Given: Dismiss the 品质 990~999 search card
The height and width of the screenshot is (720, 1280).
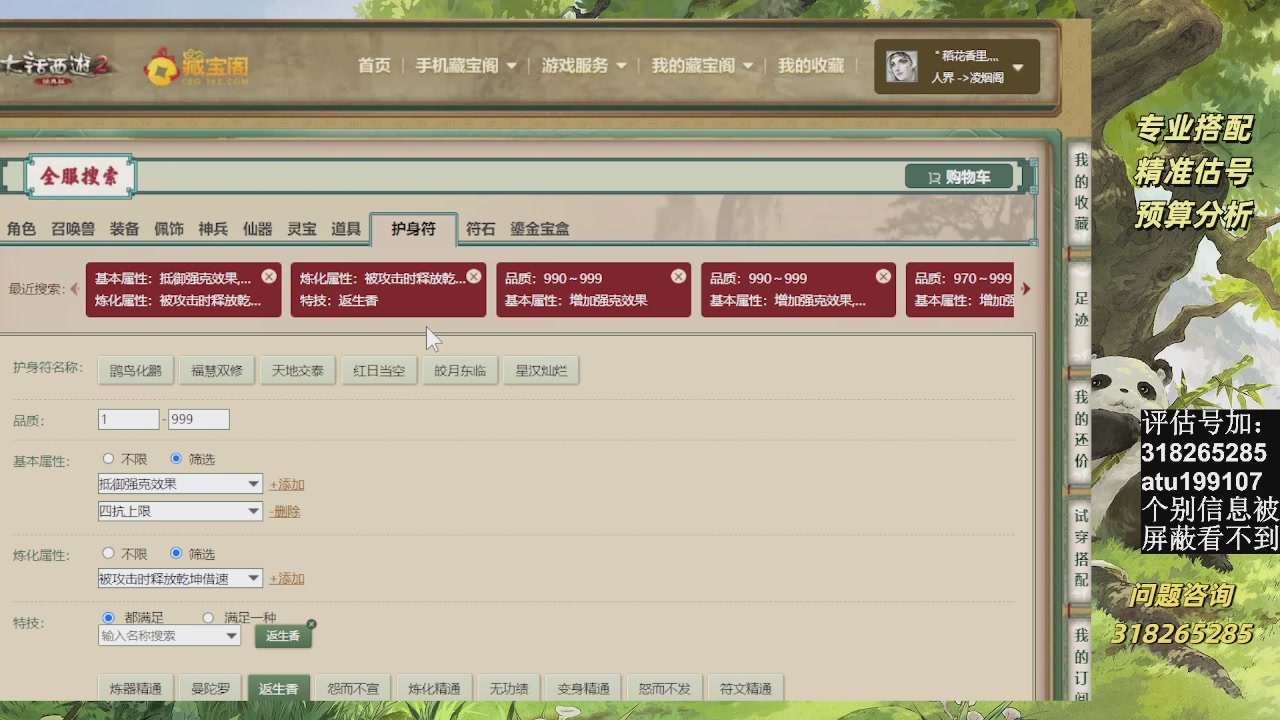Looking at the screenshot, I should [678, 277].
